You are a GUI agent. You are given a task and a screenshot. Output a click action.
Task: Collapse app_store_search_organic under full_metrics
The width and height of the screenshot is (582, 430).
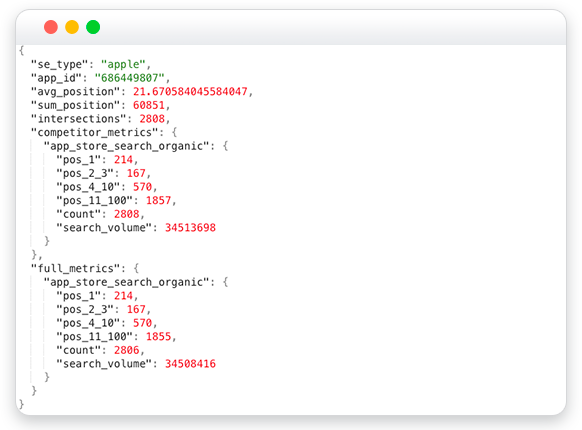pos(225,282)
